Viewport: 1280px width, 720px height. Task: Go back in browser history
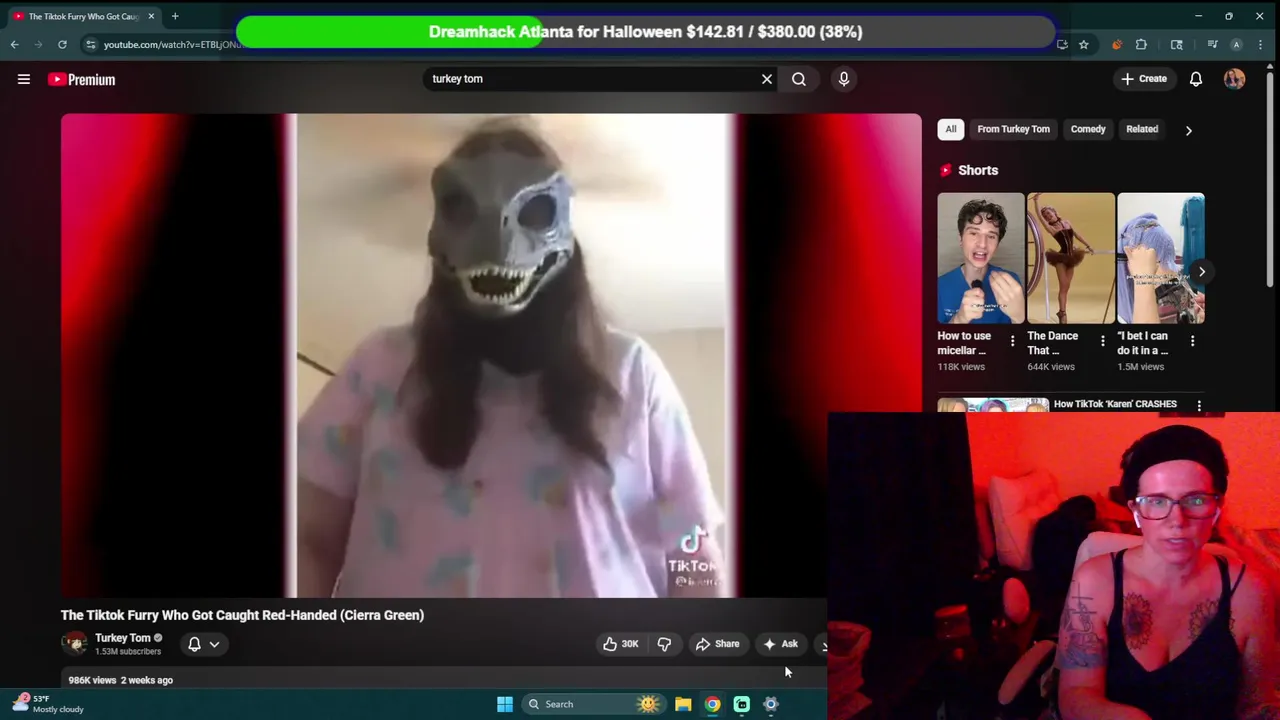pos(14,44)
